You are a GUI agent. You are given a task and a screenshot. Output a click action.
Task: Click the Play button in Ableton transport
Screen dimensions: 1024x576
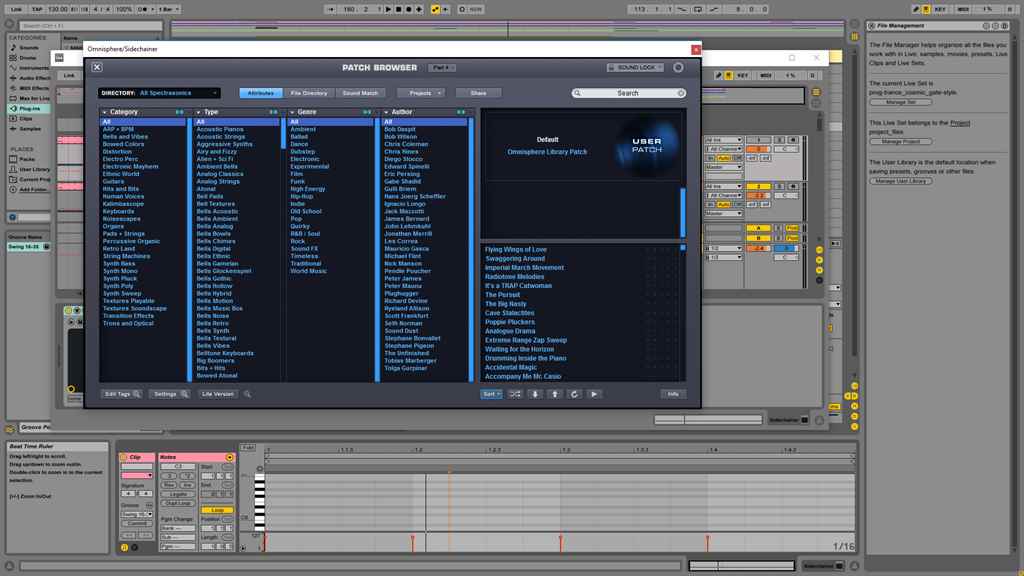pyautogui.click(x=388, y=9)
